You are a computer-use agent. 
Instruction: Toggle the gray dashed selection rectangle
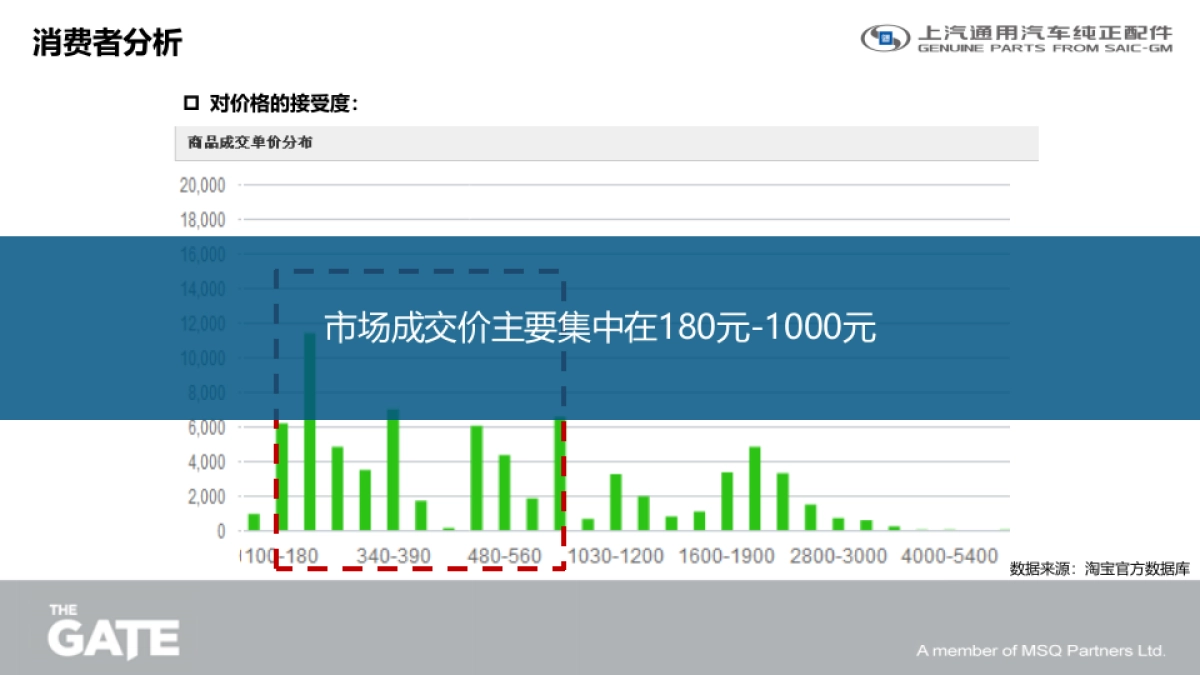tap(420, 270)
